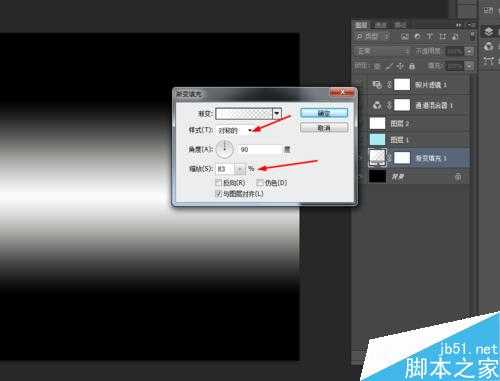Viewport: 500px width, 381px height.
Task: Select the 渐变填充 1 layer name
Action: pos(431,158)
